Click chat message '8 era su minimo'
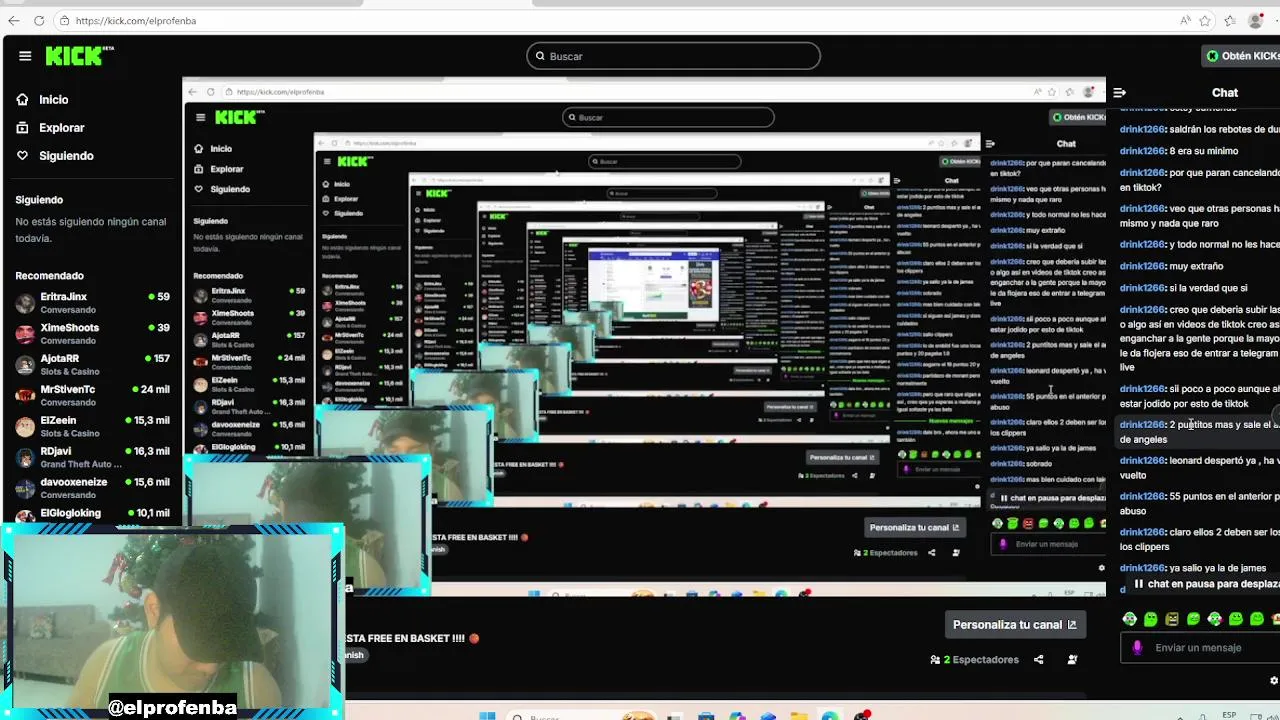 click(x=1204, y=151)
